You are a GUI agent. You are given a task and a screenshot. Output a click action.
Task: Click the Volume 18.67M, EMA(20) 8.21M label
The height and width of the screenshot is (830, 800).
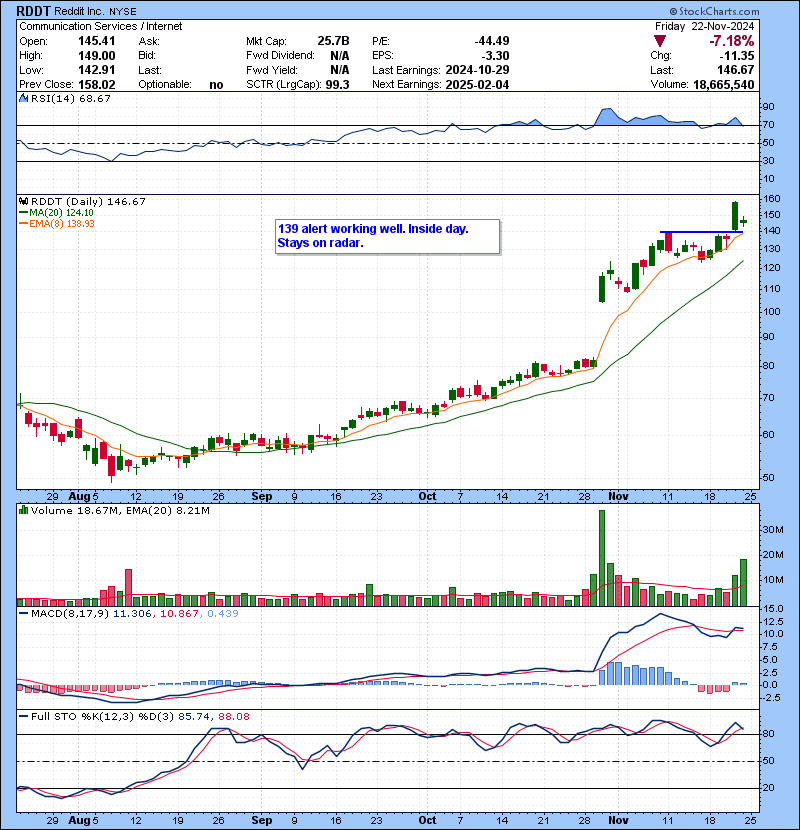[x=120, y=510]
